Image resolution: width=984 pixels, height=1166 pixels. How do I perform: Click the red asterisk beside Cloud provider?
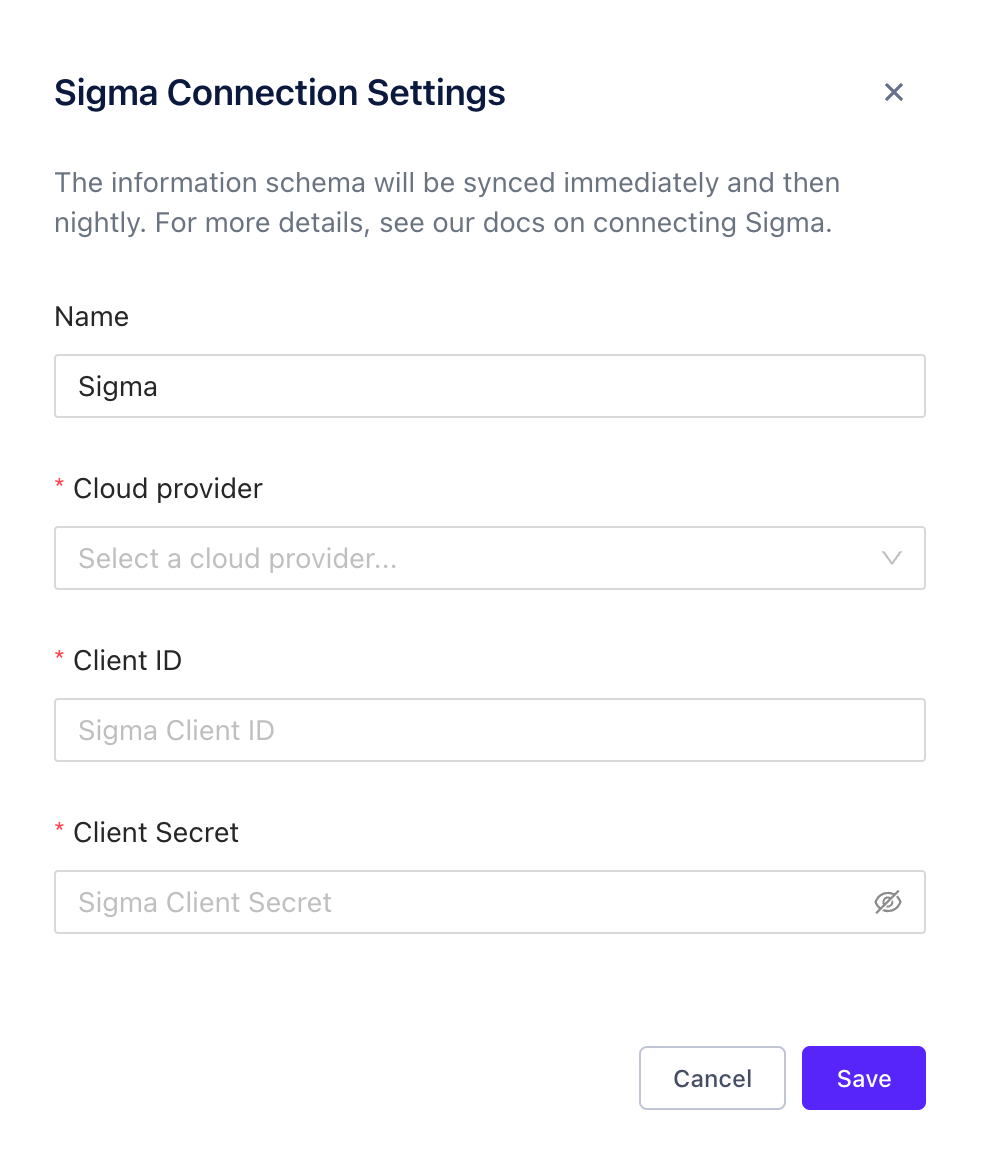pyautogui.click(x=59, y=486)
